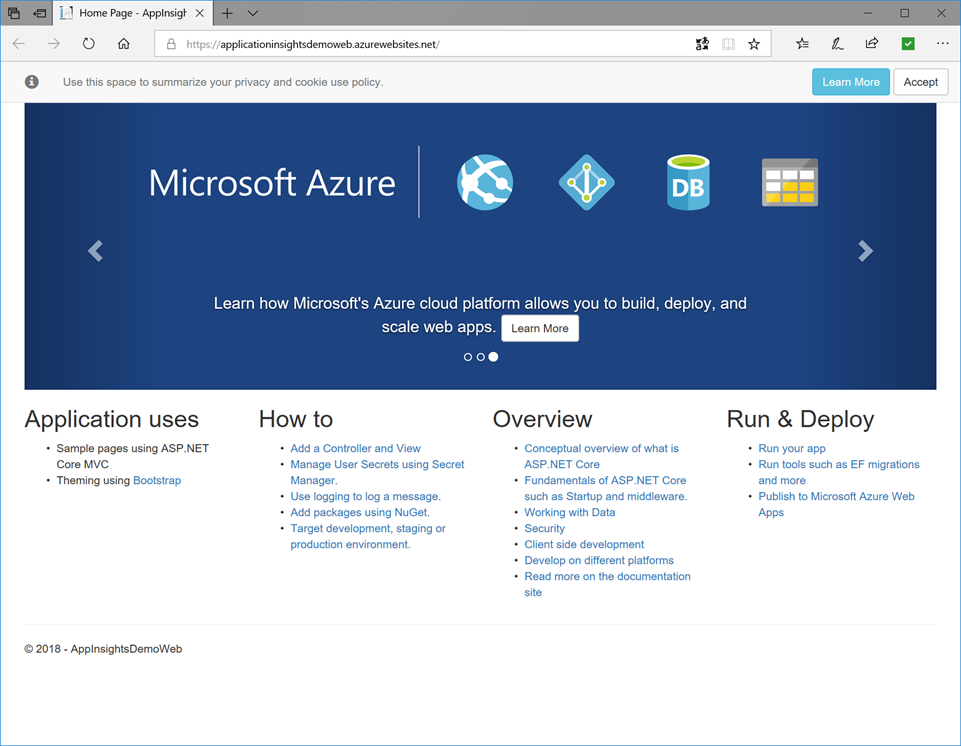
Task: Minimize the browser window
Action: pyautogui.click(x=868, y=13)
